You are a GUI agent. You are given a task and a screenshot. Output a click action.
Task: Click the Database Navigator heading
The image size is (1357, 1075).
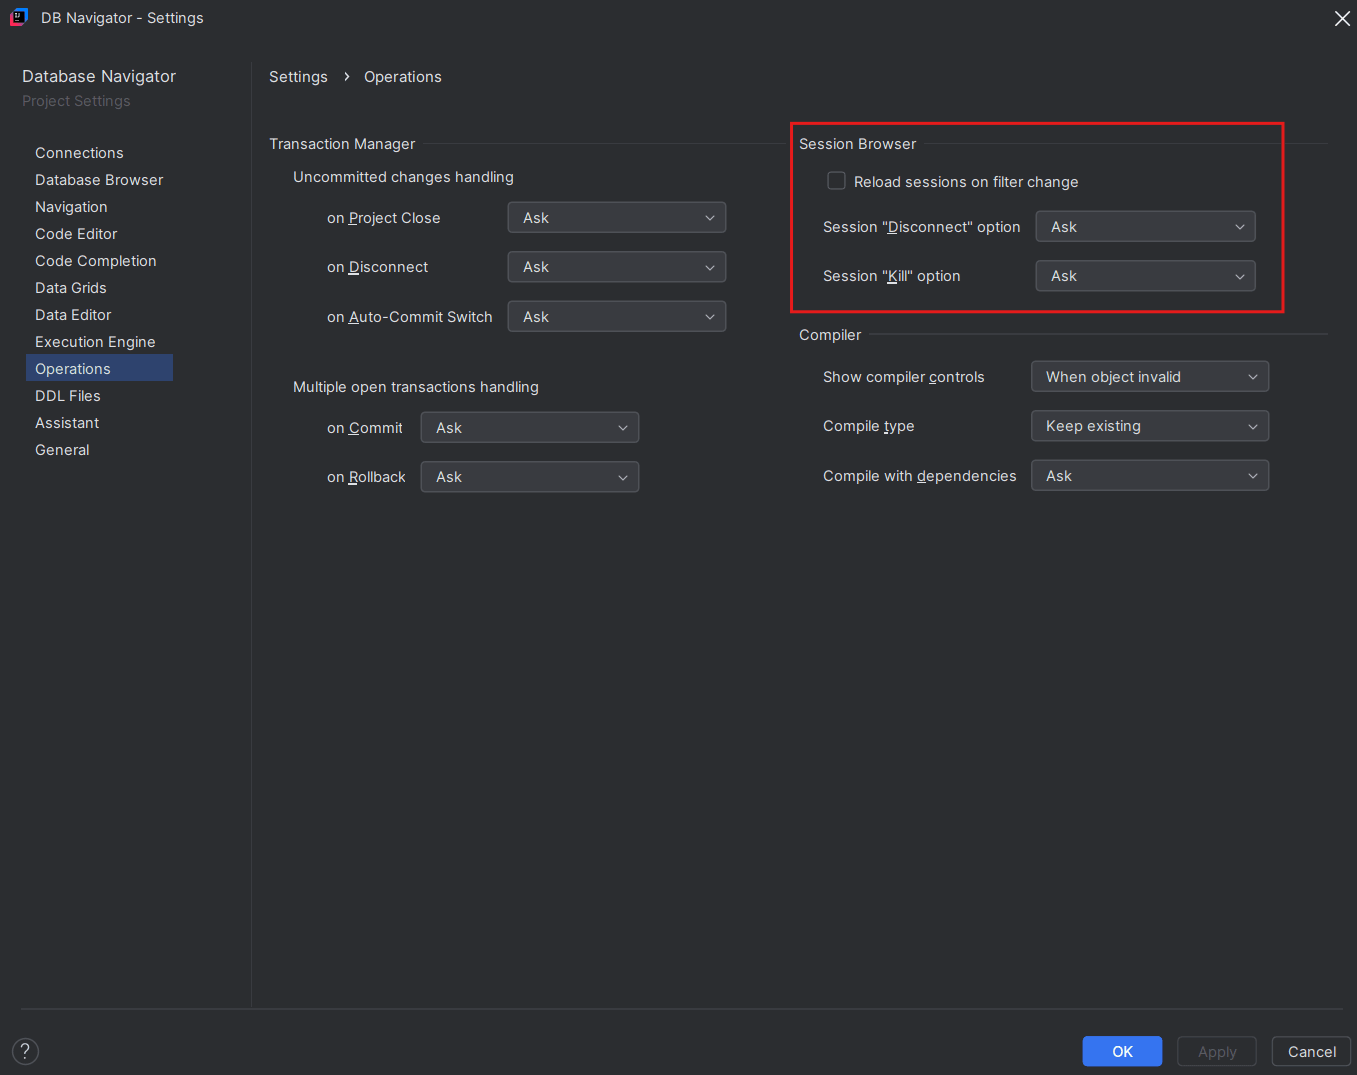tap(99, 76)
